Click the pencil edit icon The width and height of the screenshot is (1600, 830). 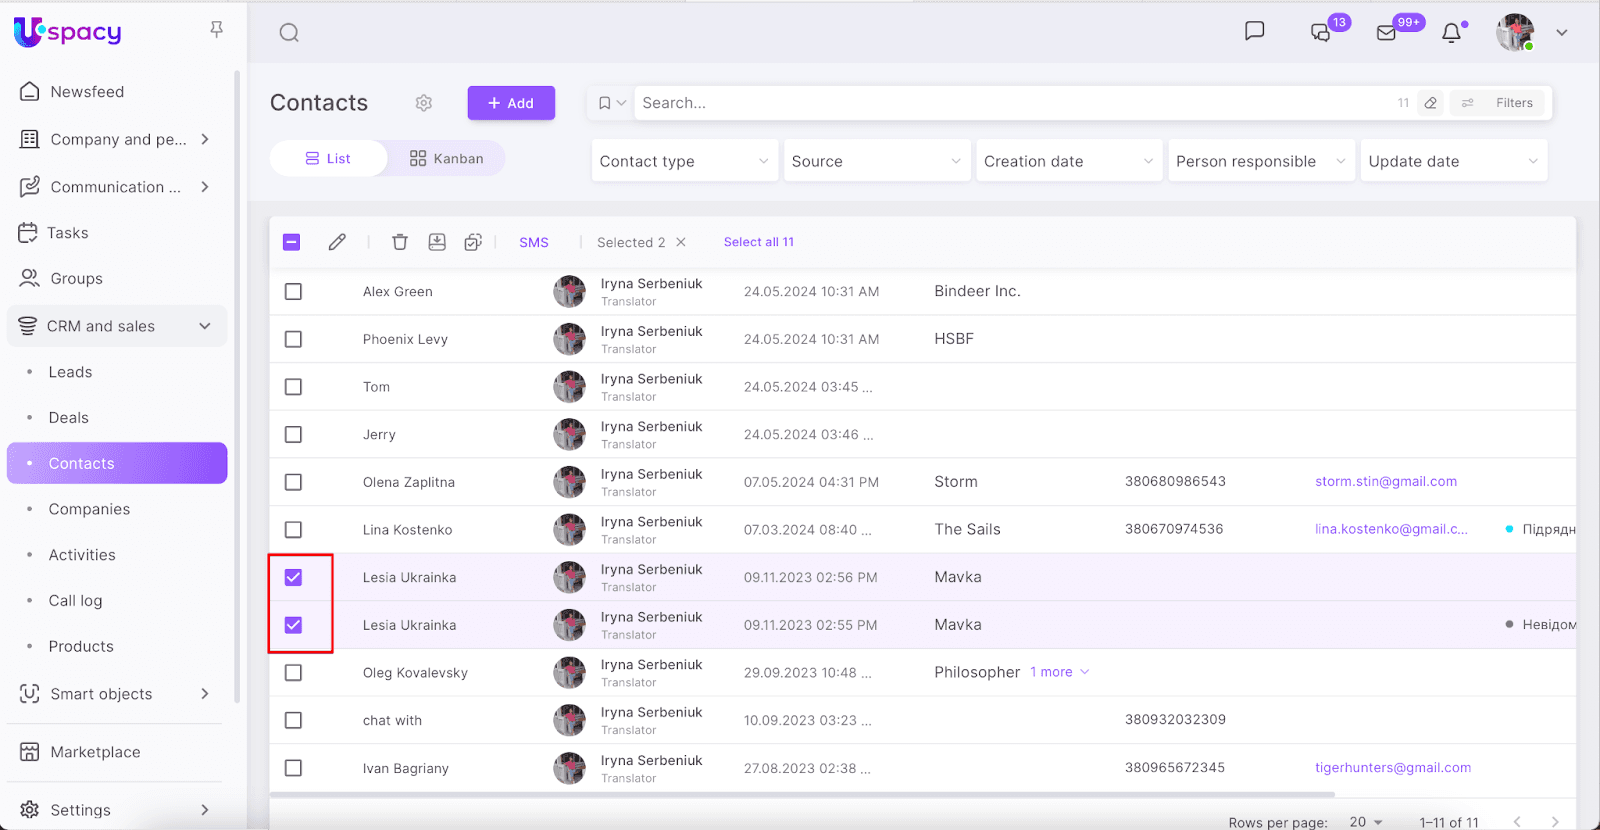point(337,242)
